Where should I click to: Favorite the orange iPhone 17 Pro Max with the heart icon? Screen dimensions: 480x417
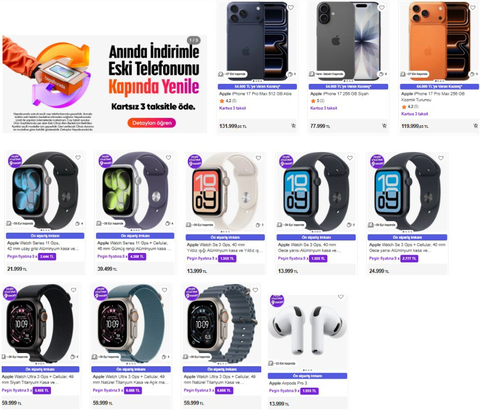pos(473,7)
